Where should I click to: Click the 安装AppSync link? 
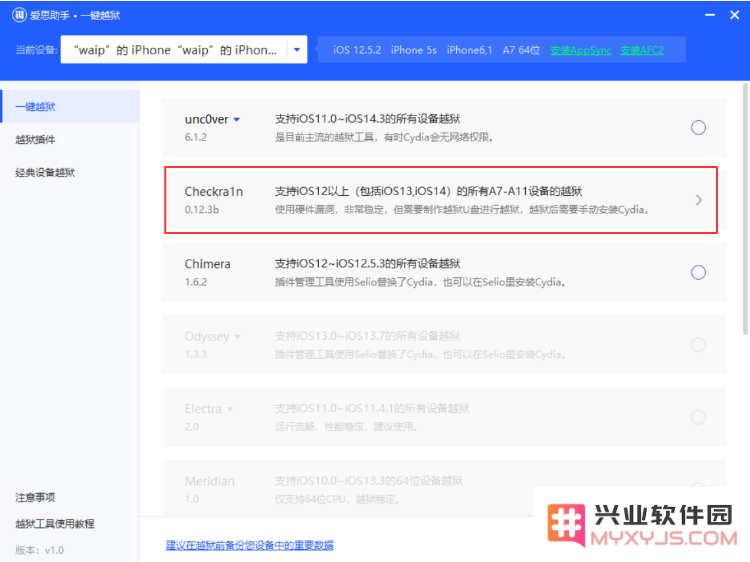[x=581, y=50]
